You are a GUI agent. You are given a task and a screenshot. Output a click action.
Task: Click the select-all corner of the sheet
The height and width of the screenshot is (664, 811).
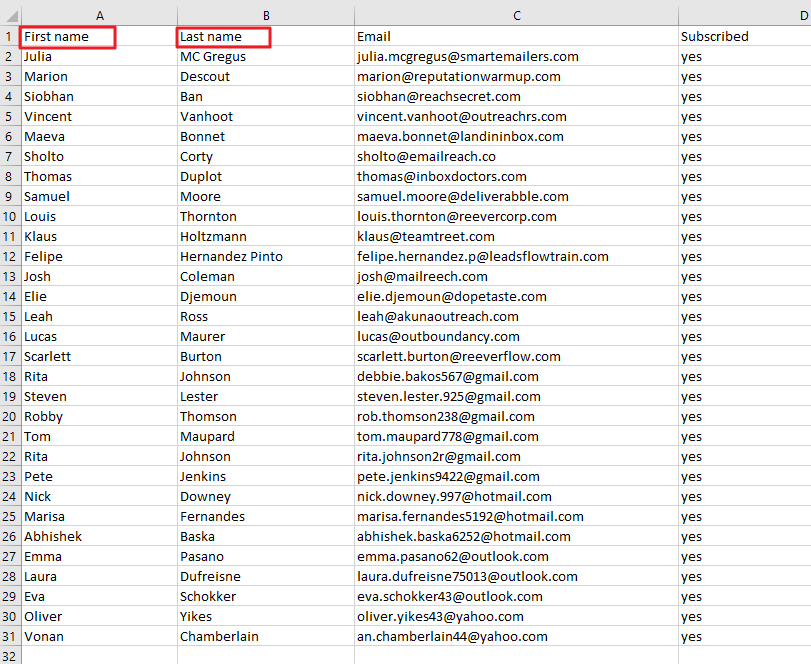coord(10,14)
